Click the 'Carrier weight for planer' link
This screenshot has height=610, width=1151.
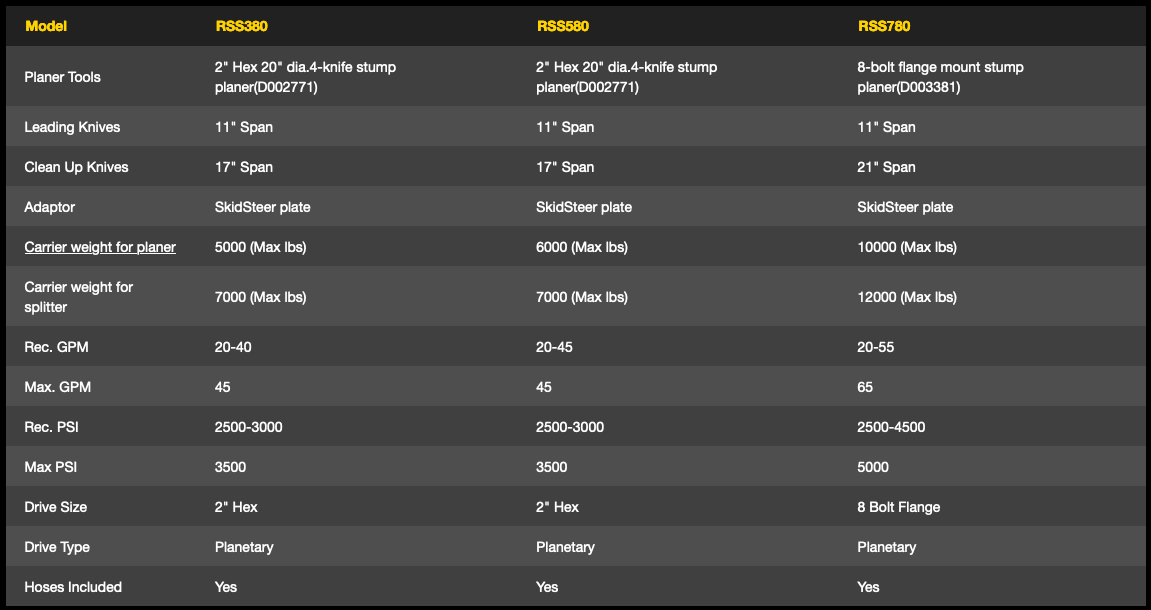point(100,247)
